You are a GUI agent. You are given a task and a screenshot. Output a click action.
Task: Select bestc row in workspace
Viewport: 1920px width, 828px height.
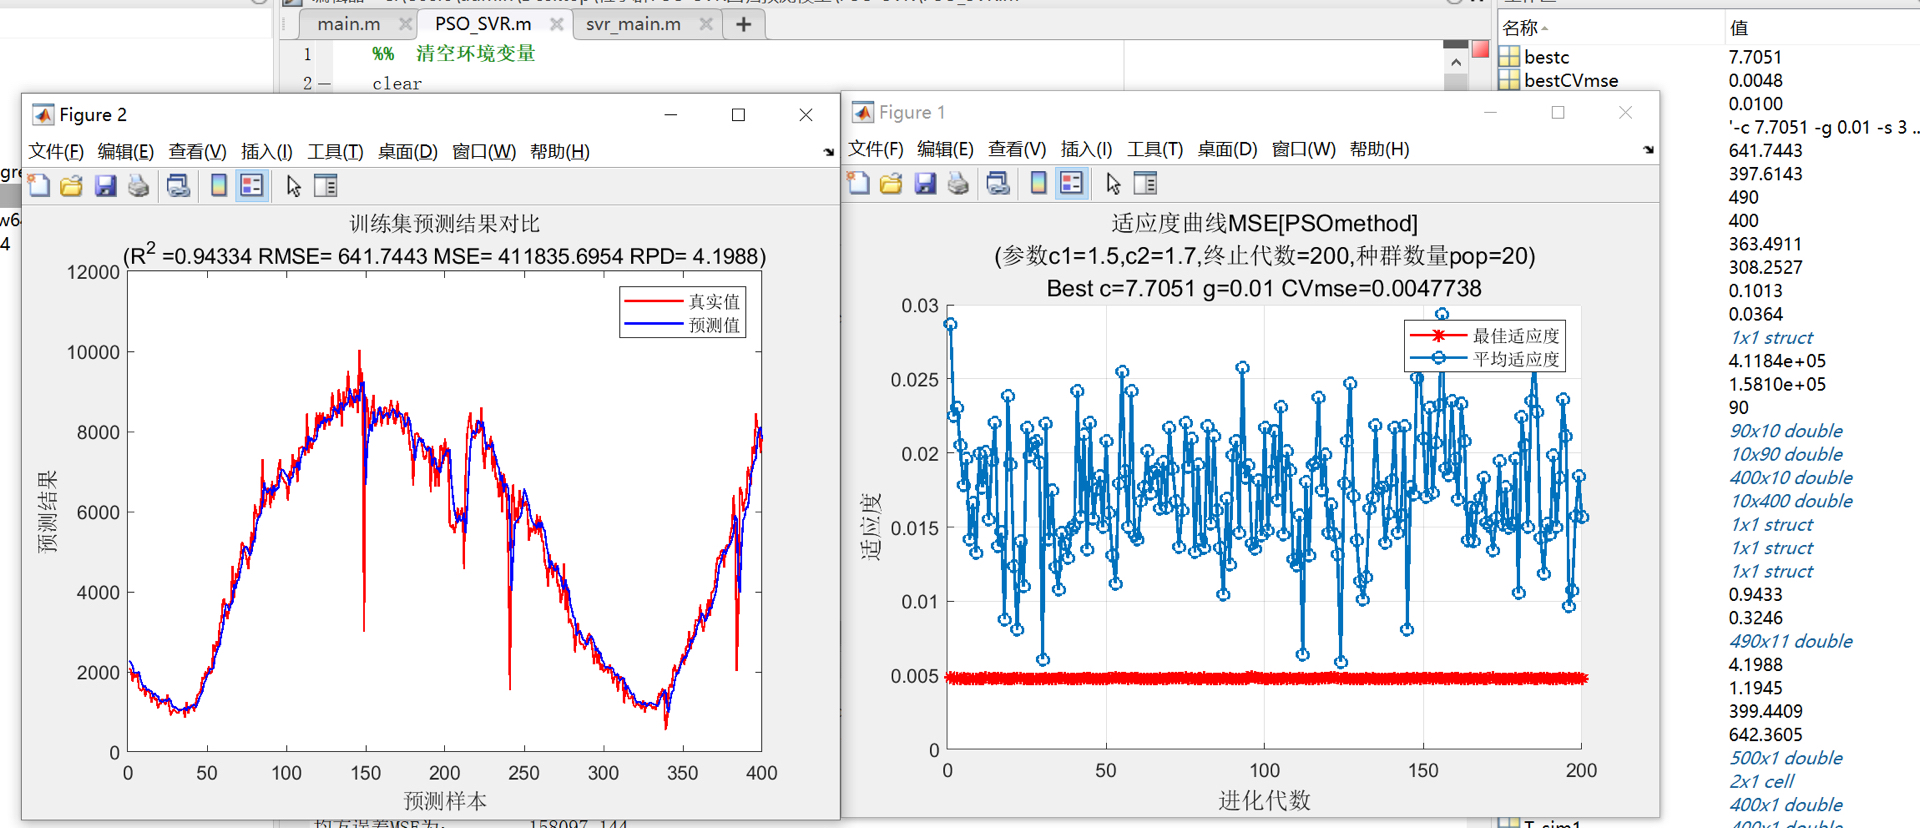pyautogui.click(x=1709, y=57)
